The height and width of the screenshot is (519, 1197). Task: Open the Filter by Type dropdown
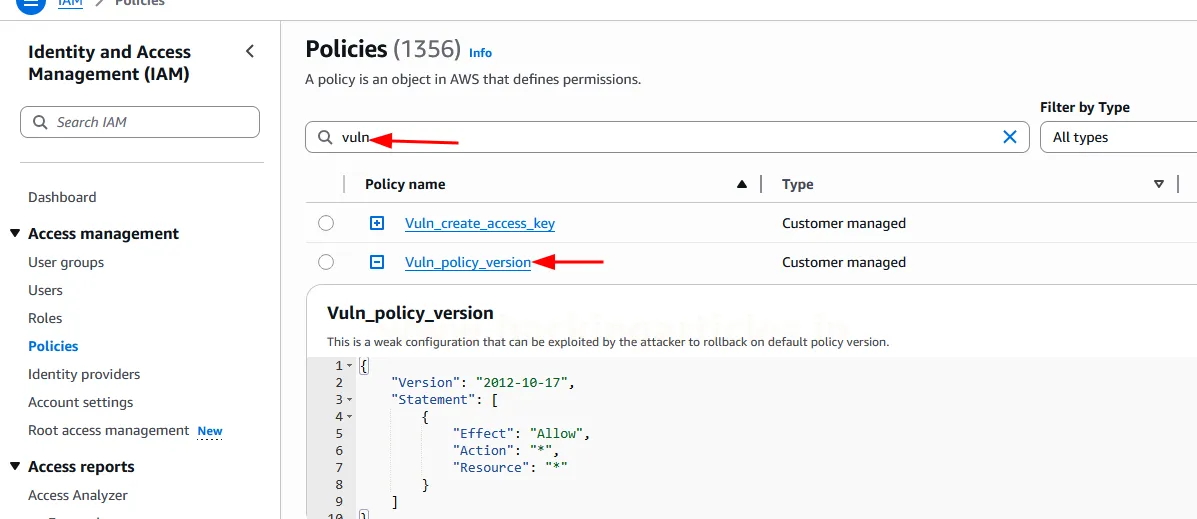(1118, 137)
